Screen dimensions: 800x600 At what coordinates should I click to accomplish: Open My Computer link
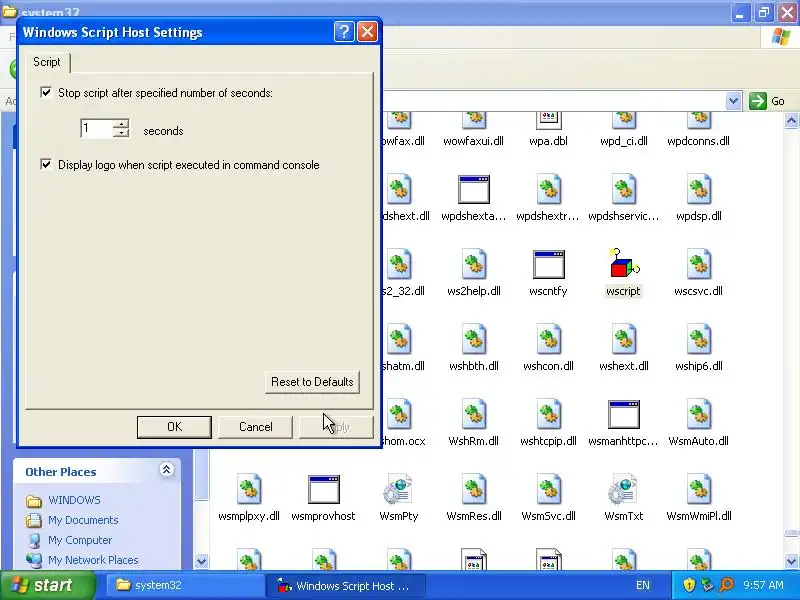pos(80,540)
